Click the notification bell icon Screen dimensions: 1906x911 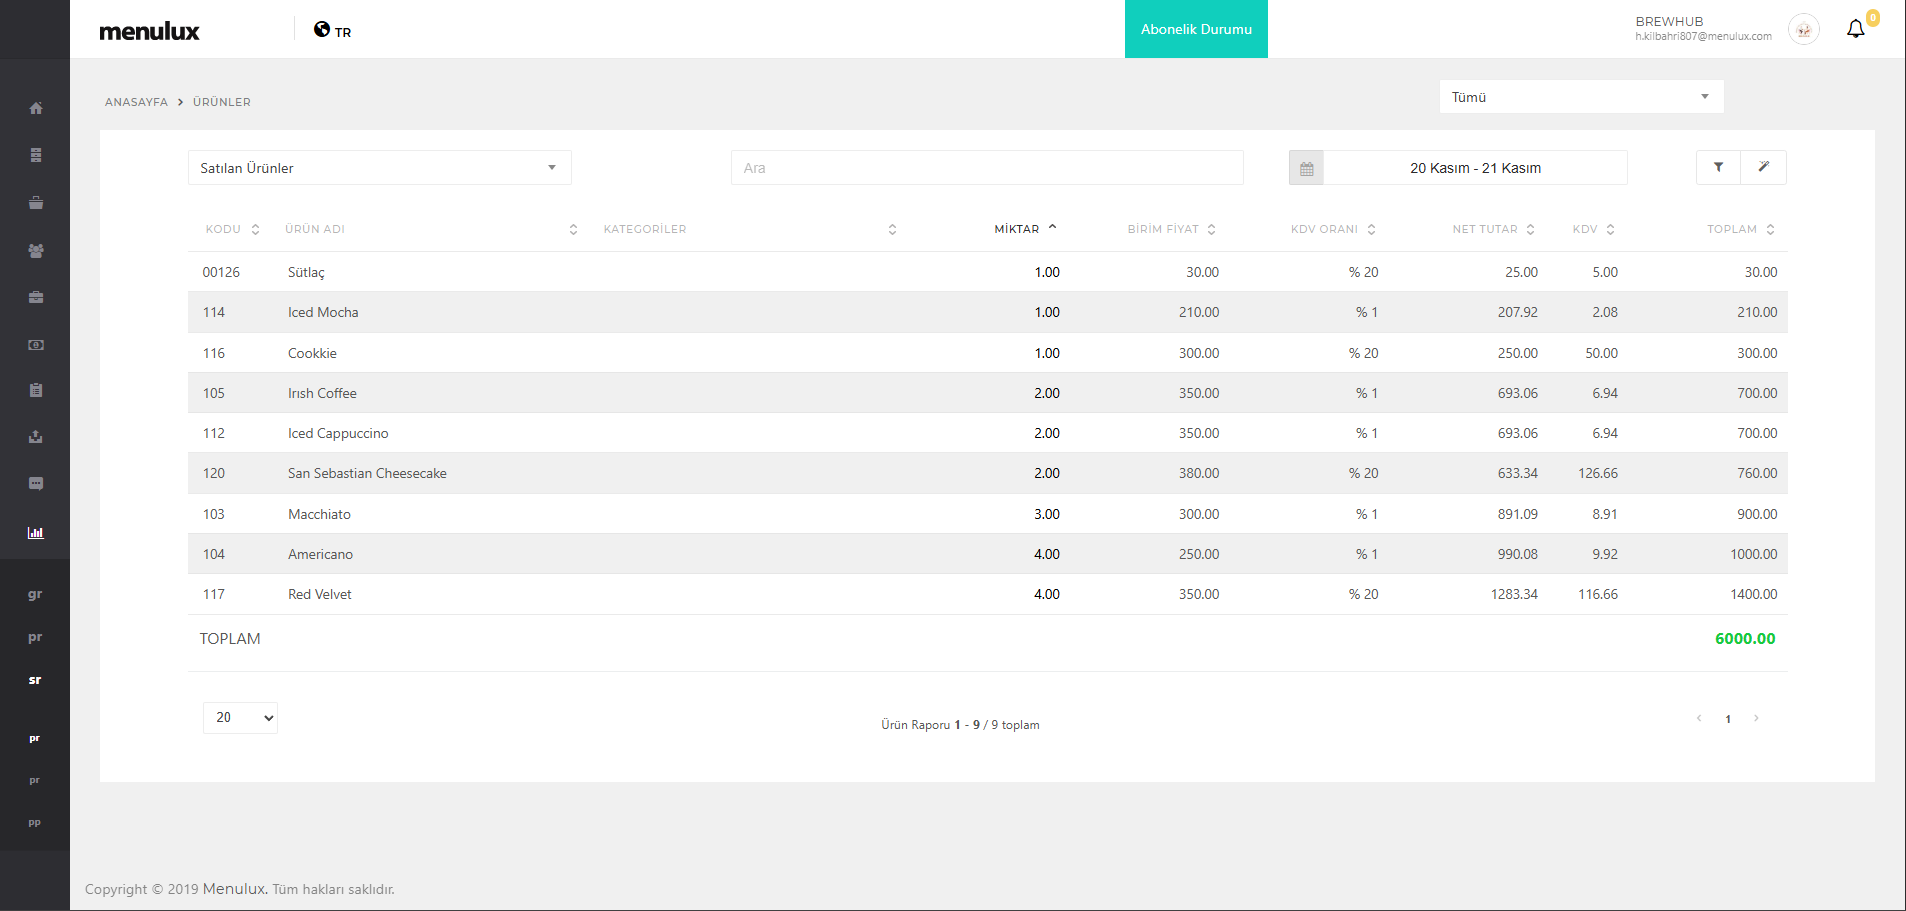(1855, 29)
